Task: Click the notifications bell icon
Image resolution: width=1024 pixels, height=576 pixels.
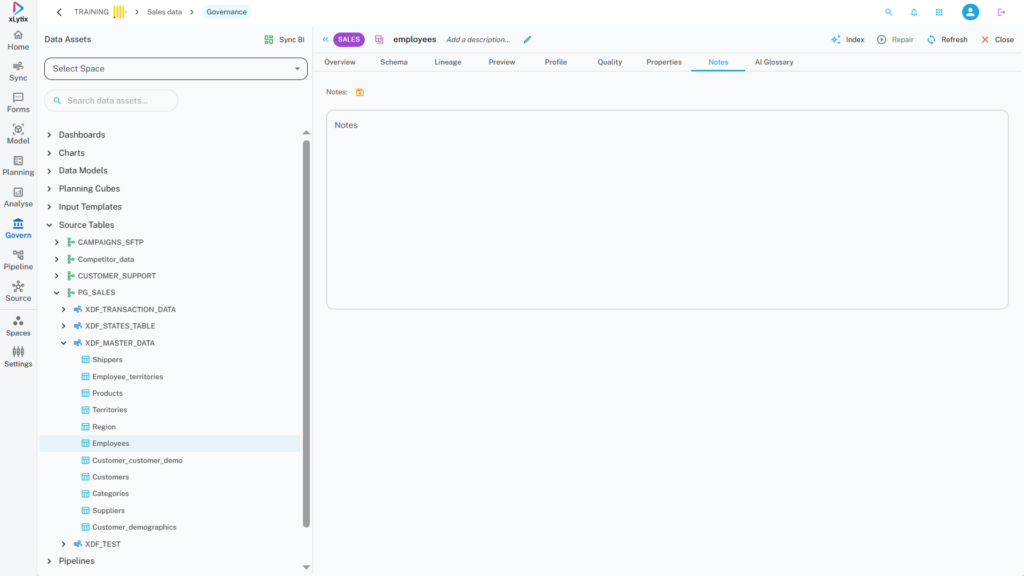Action: coord(914,12)
